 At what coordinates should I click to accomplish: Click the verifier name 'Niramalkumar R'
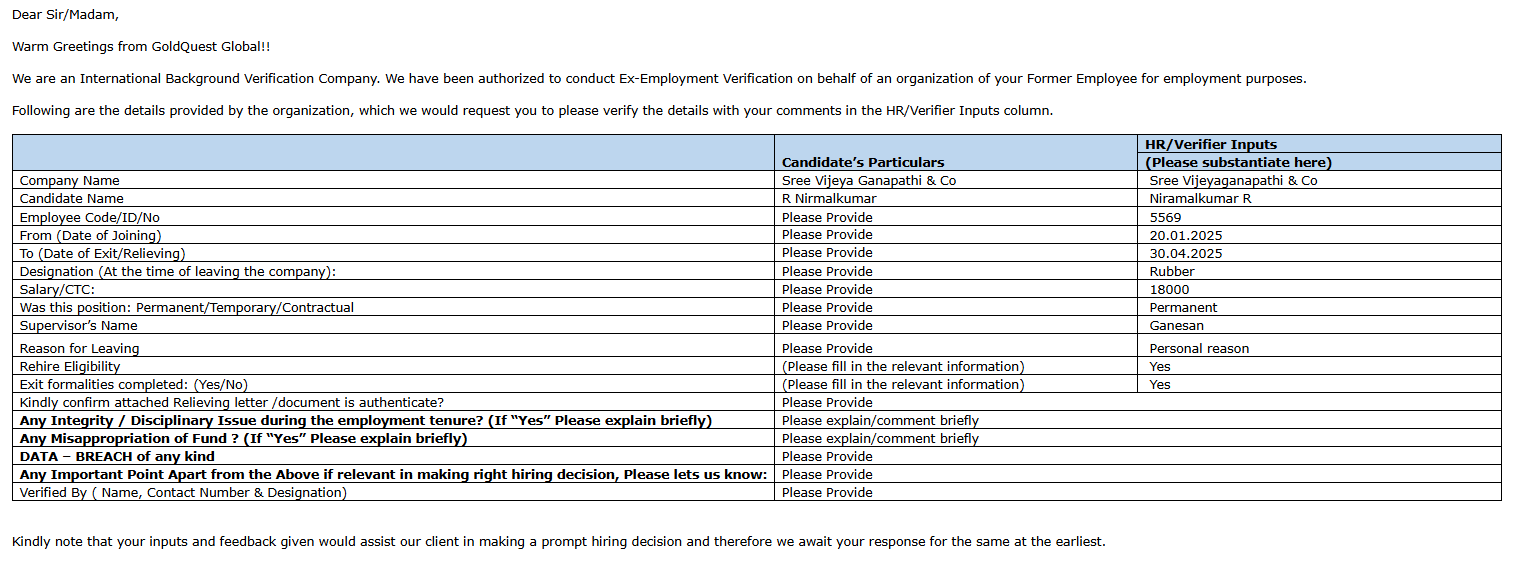click(x=1200, y=198)
